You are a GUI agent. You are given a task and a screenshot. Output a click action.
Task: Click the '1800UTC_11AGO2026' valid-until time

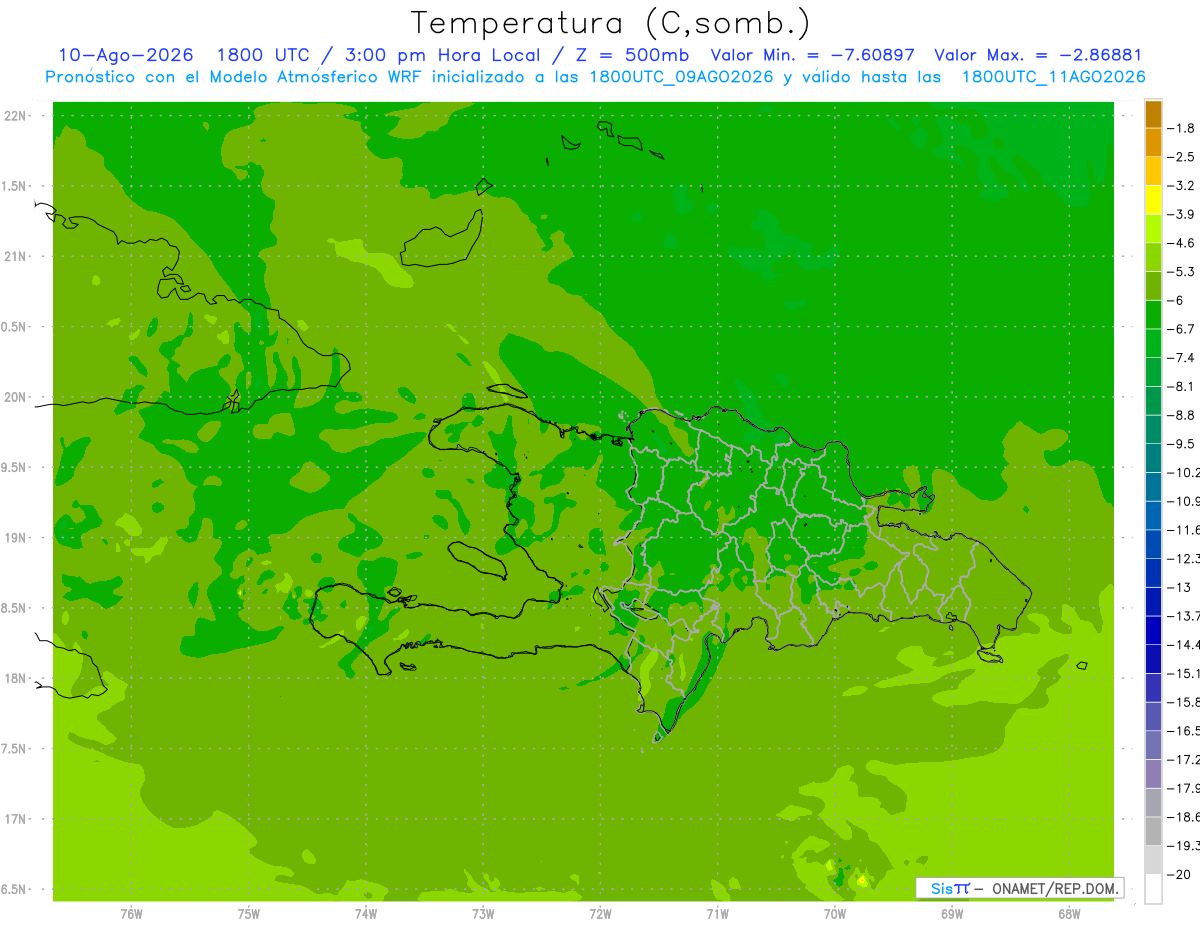[x=1053, y=77]
